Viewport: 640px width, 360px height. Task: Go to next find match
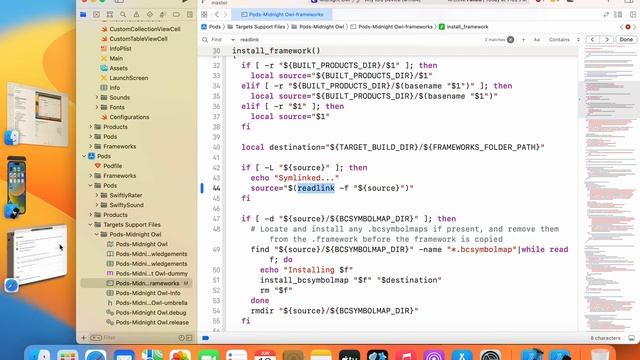click(x=607, y=40)
